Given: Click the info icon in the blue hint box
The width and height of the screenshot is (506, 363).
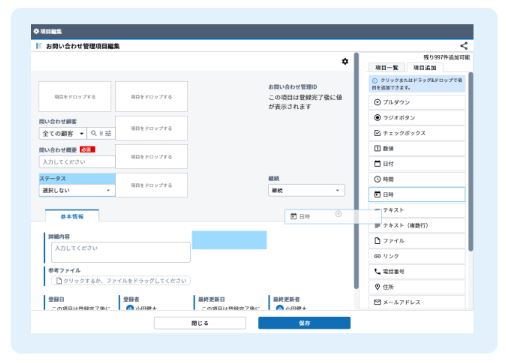Looking at the screenshot, I should point(375,80).
